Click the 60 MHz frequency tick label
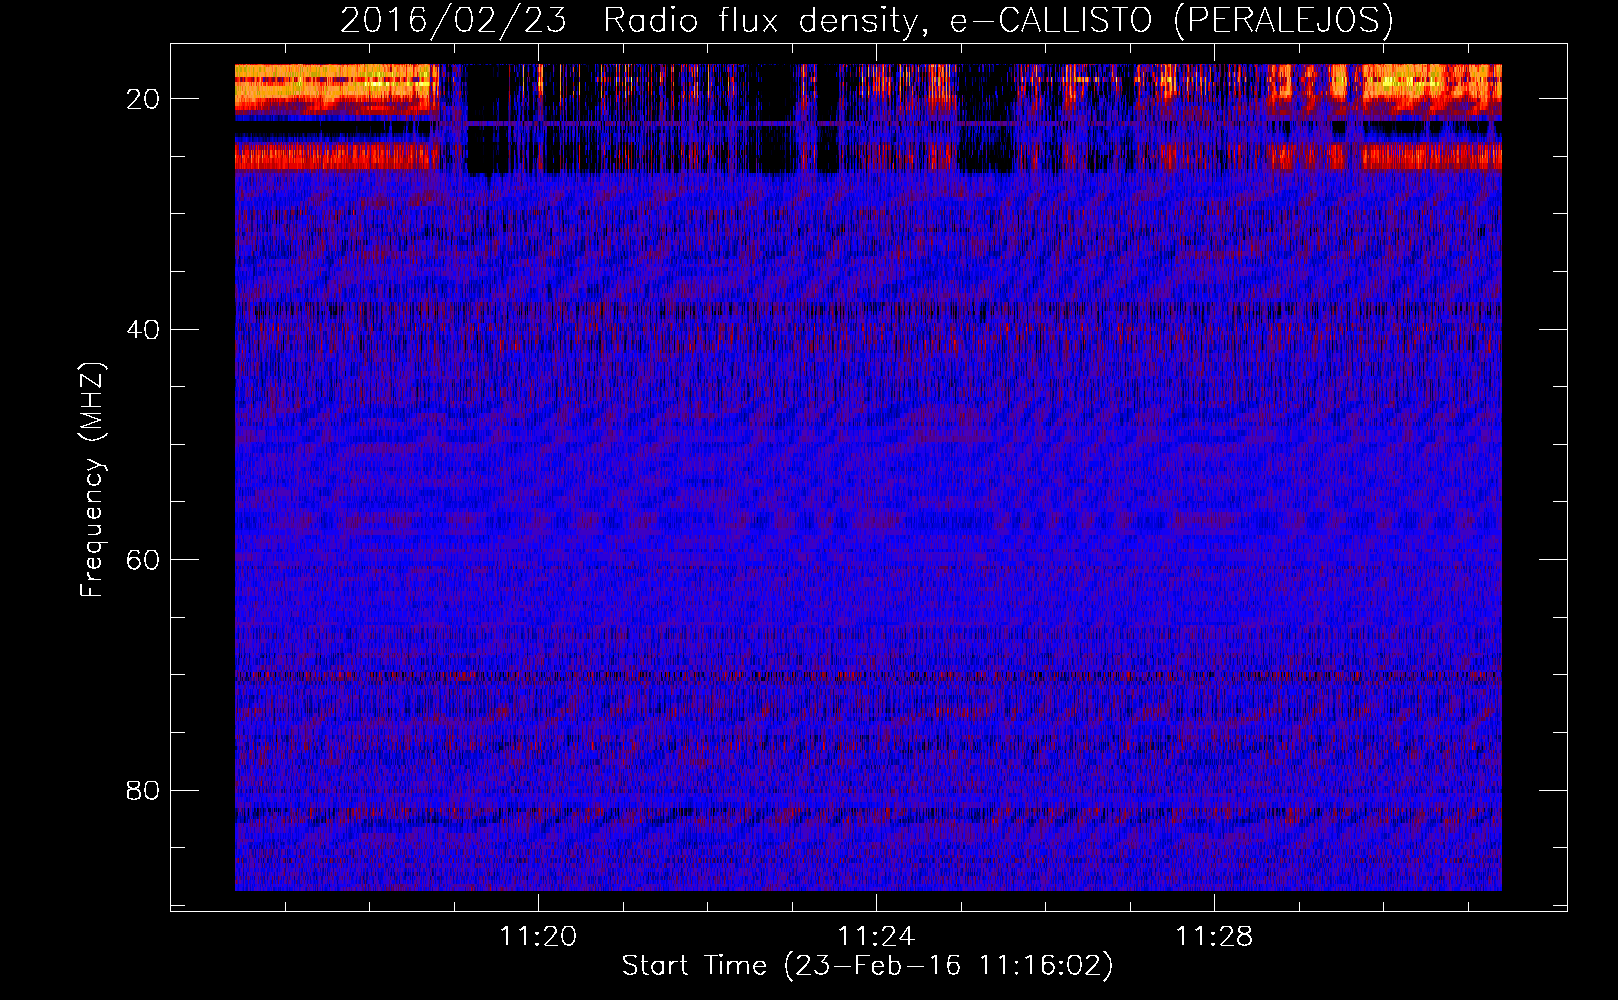Screen dimensions: 1618x1000 tap(144, 560)
